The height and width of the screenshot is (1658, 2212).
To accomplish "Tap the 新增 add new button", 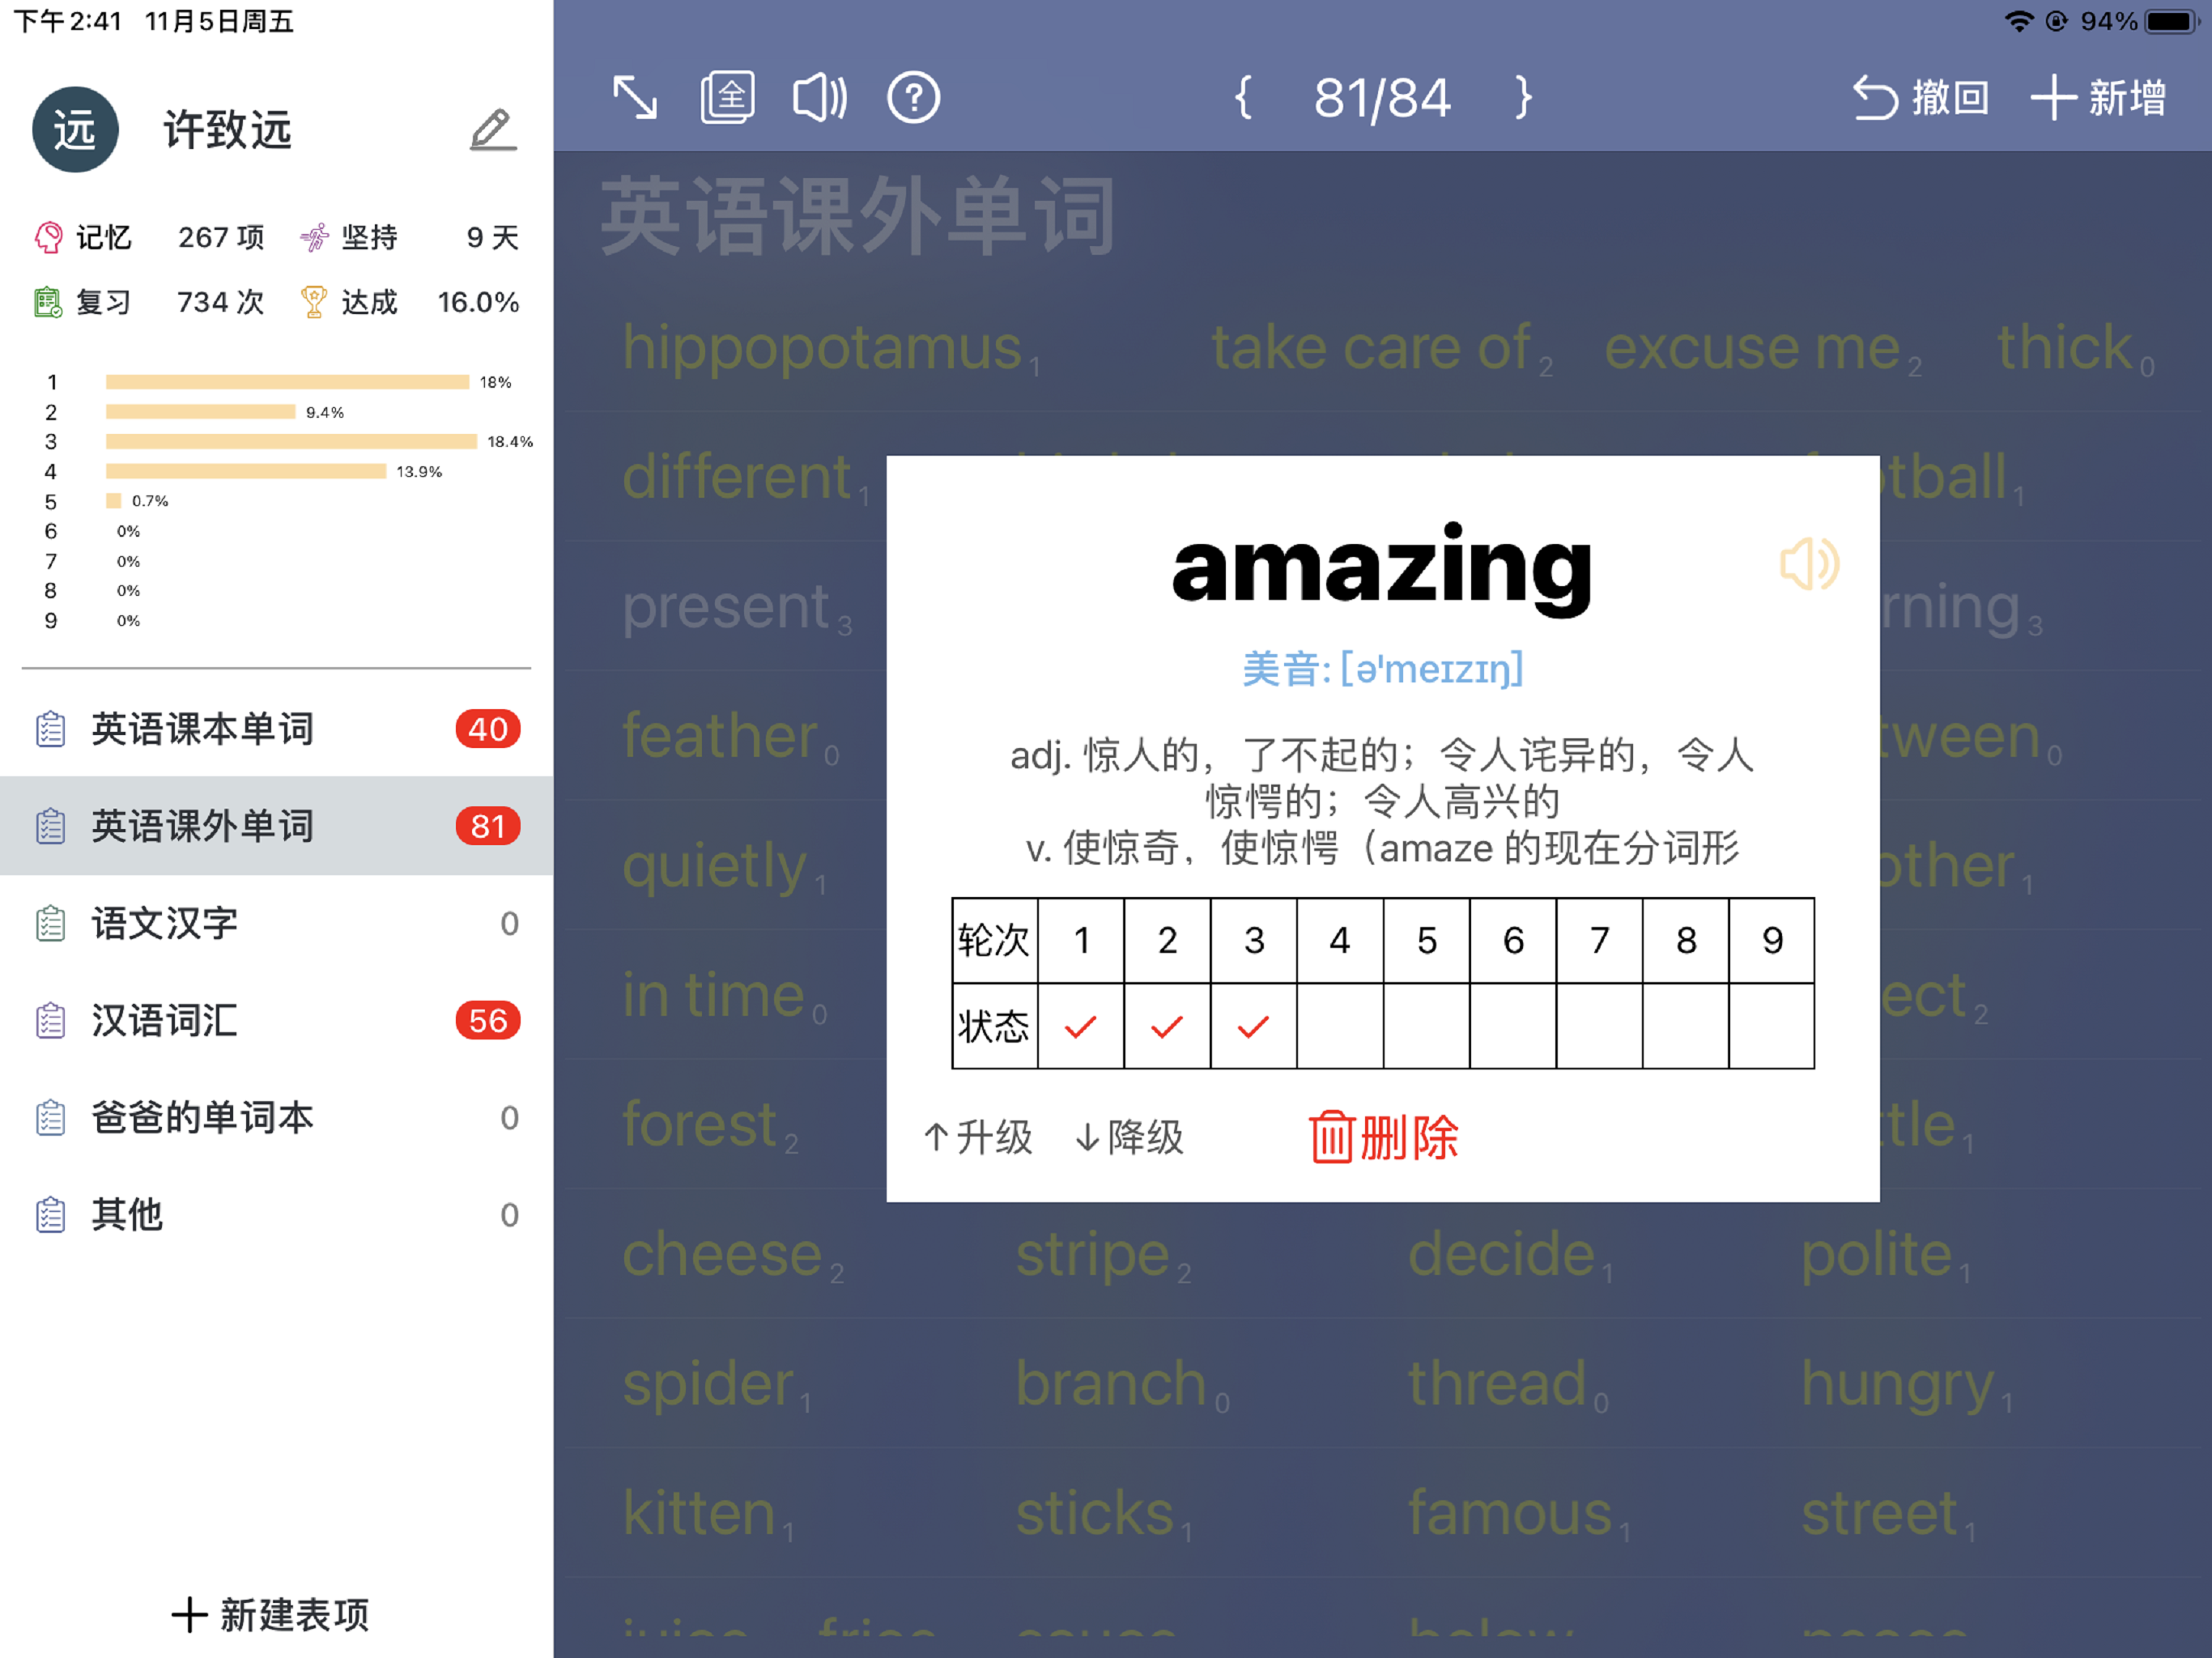I will [2098, 98].
